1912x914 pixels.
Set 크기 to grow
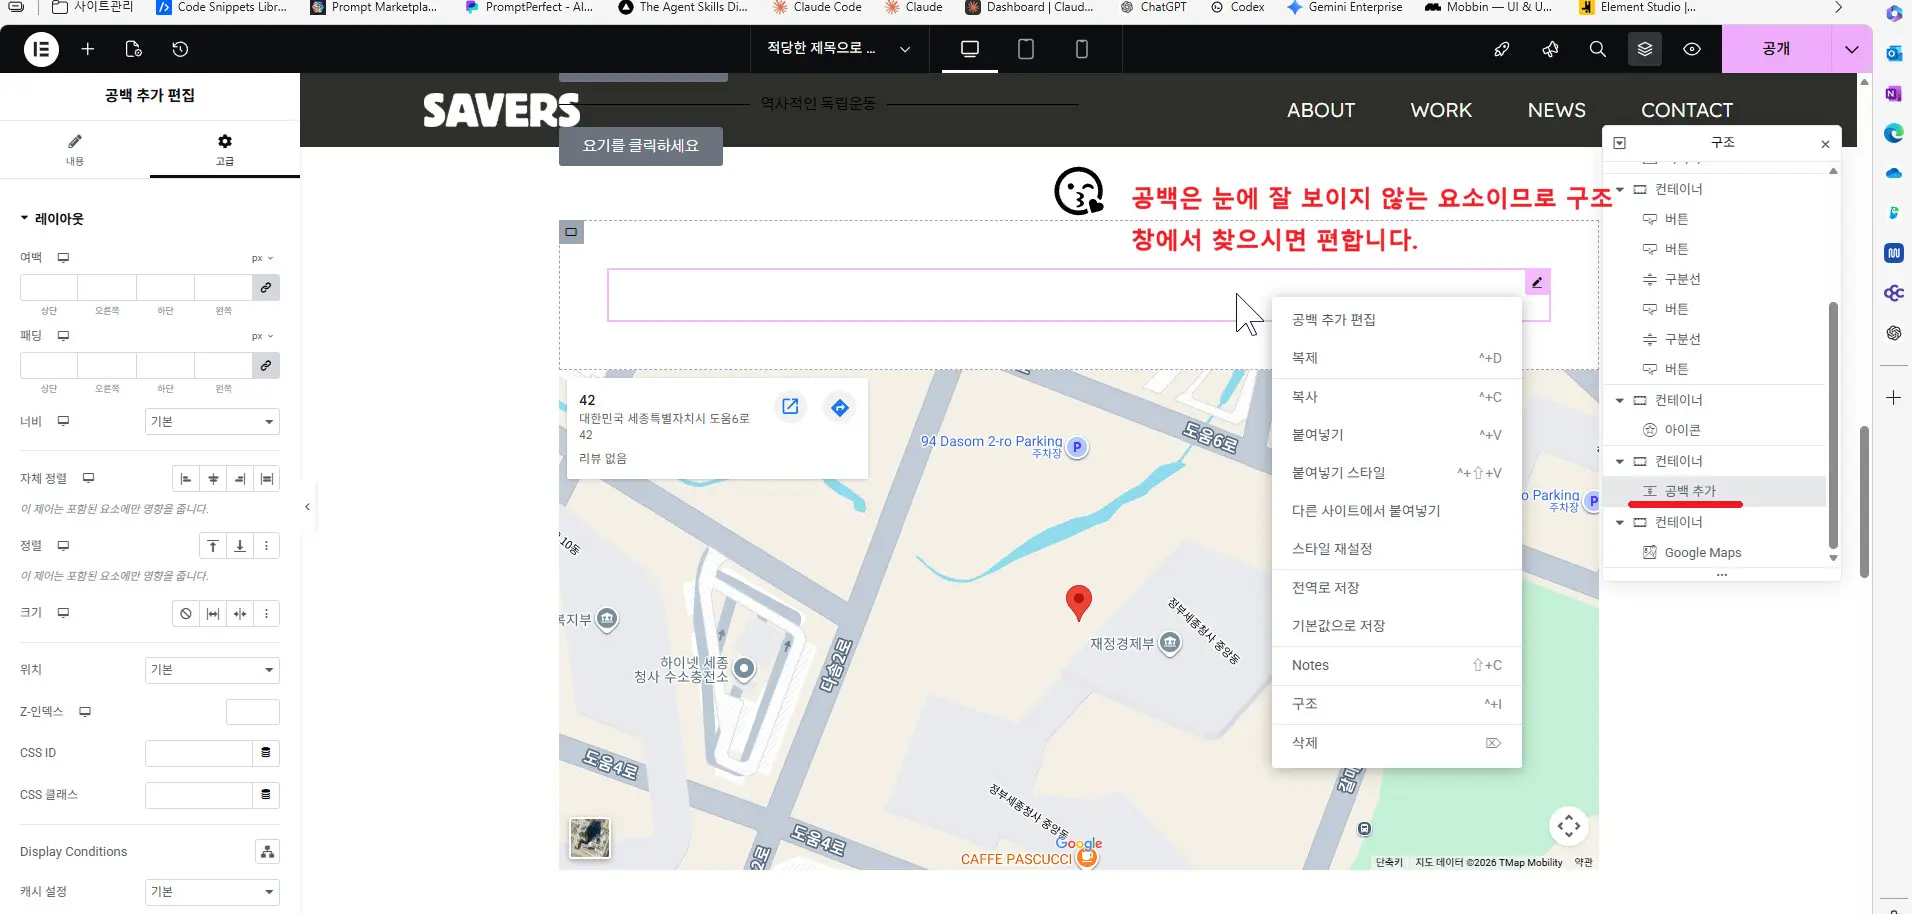[x=213, y=614]
